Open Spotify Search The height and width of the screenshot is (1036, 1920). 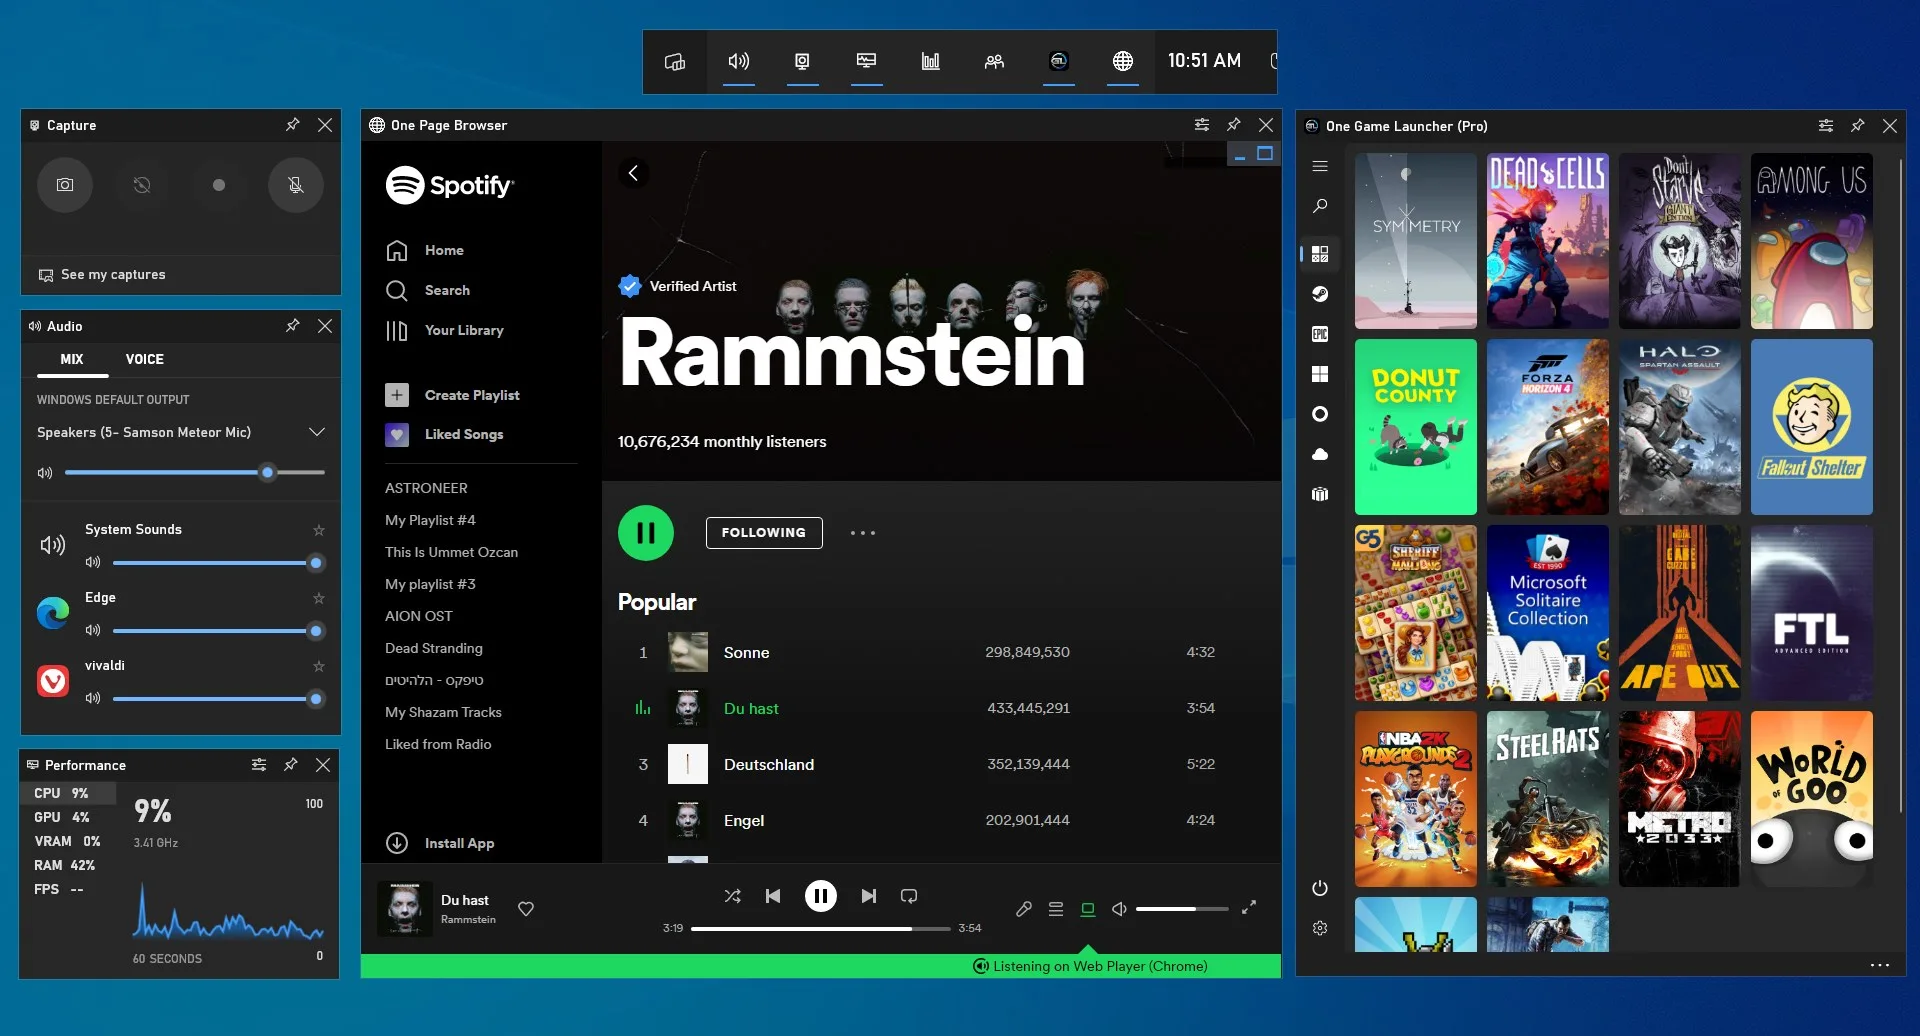tap(428, 290)
